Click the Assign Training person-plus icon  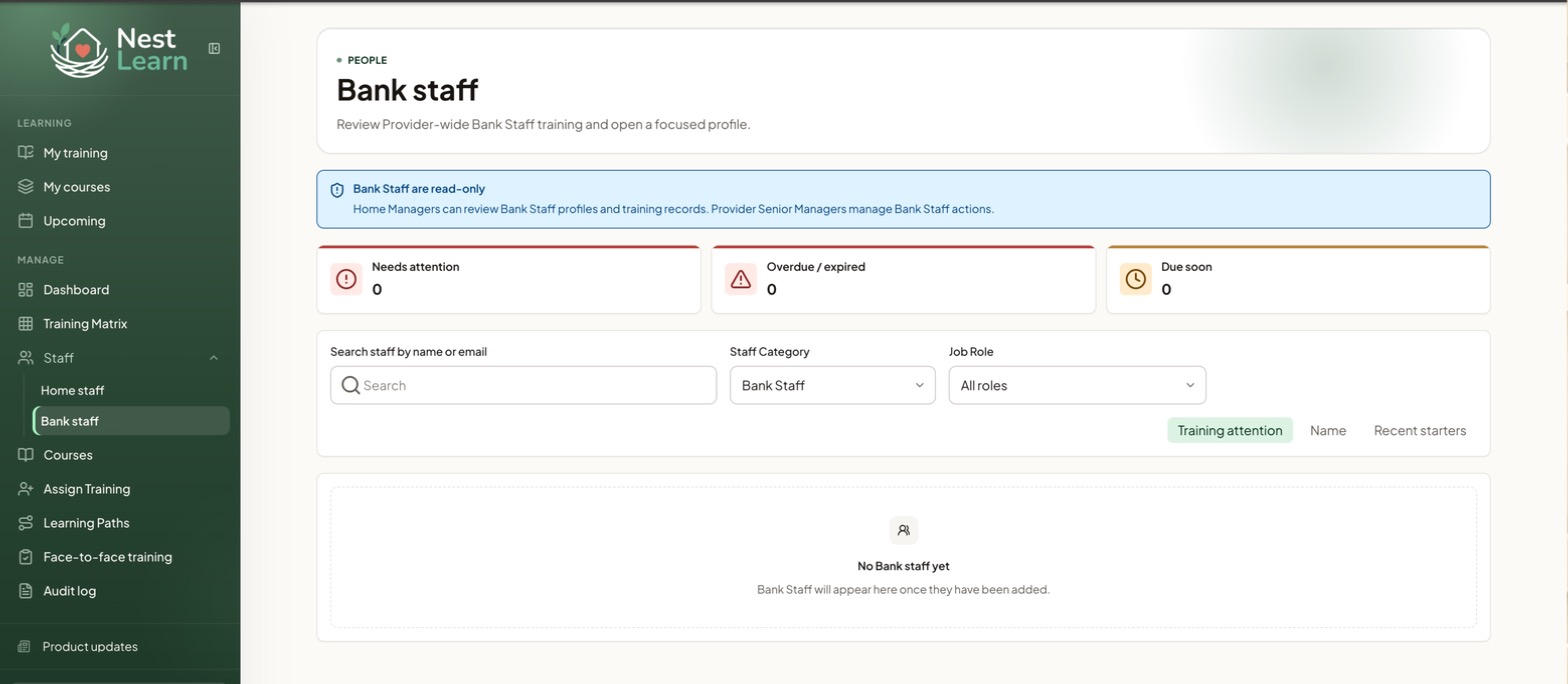click(26, 489)
